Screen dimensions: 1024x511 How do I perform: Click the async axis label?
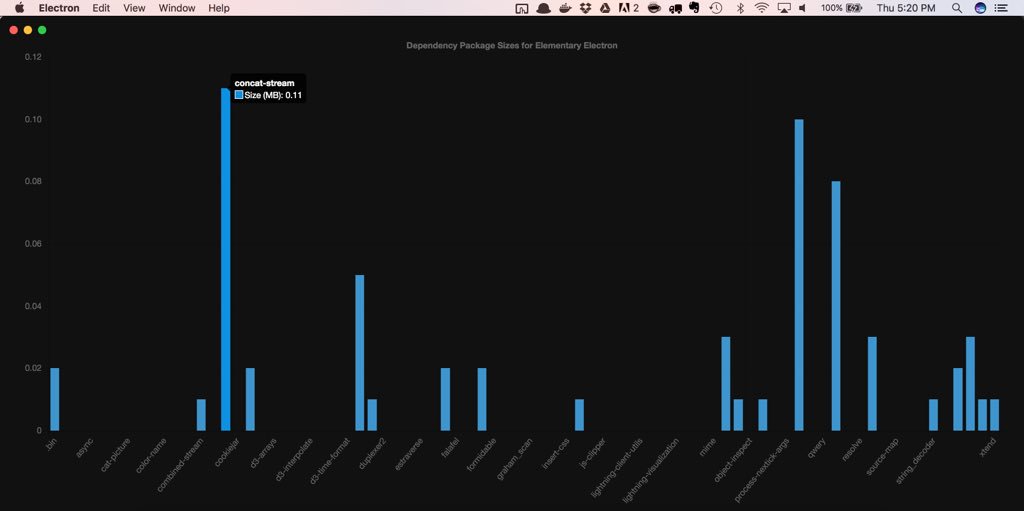(x=85, y=447)
